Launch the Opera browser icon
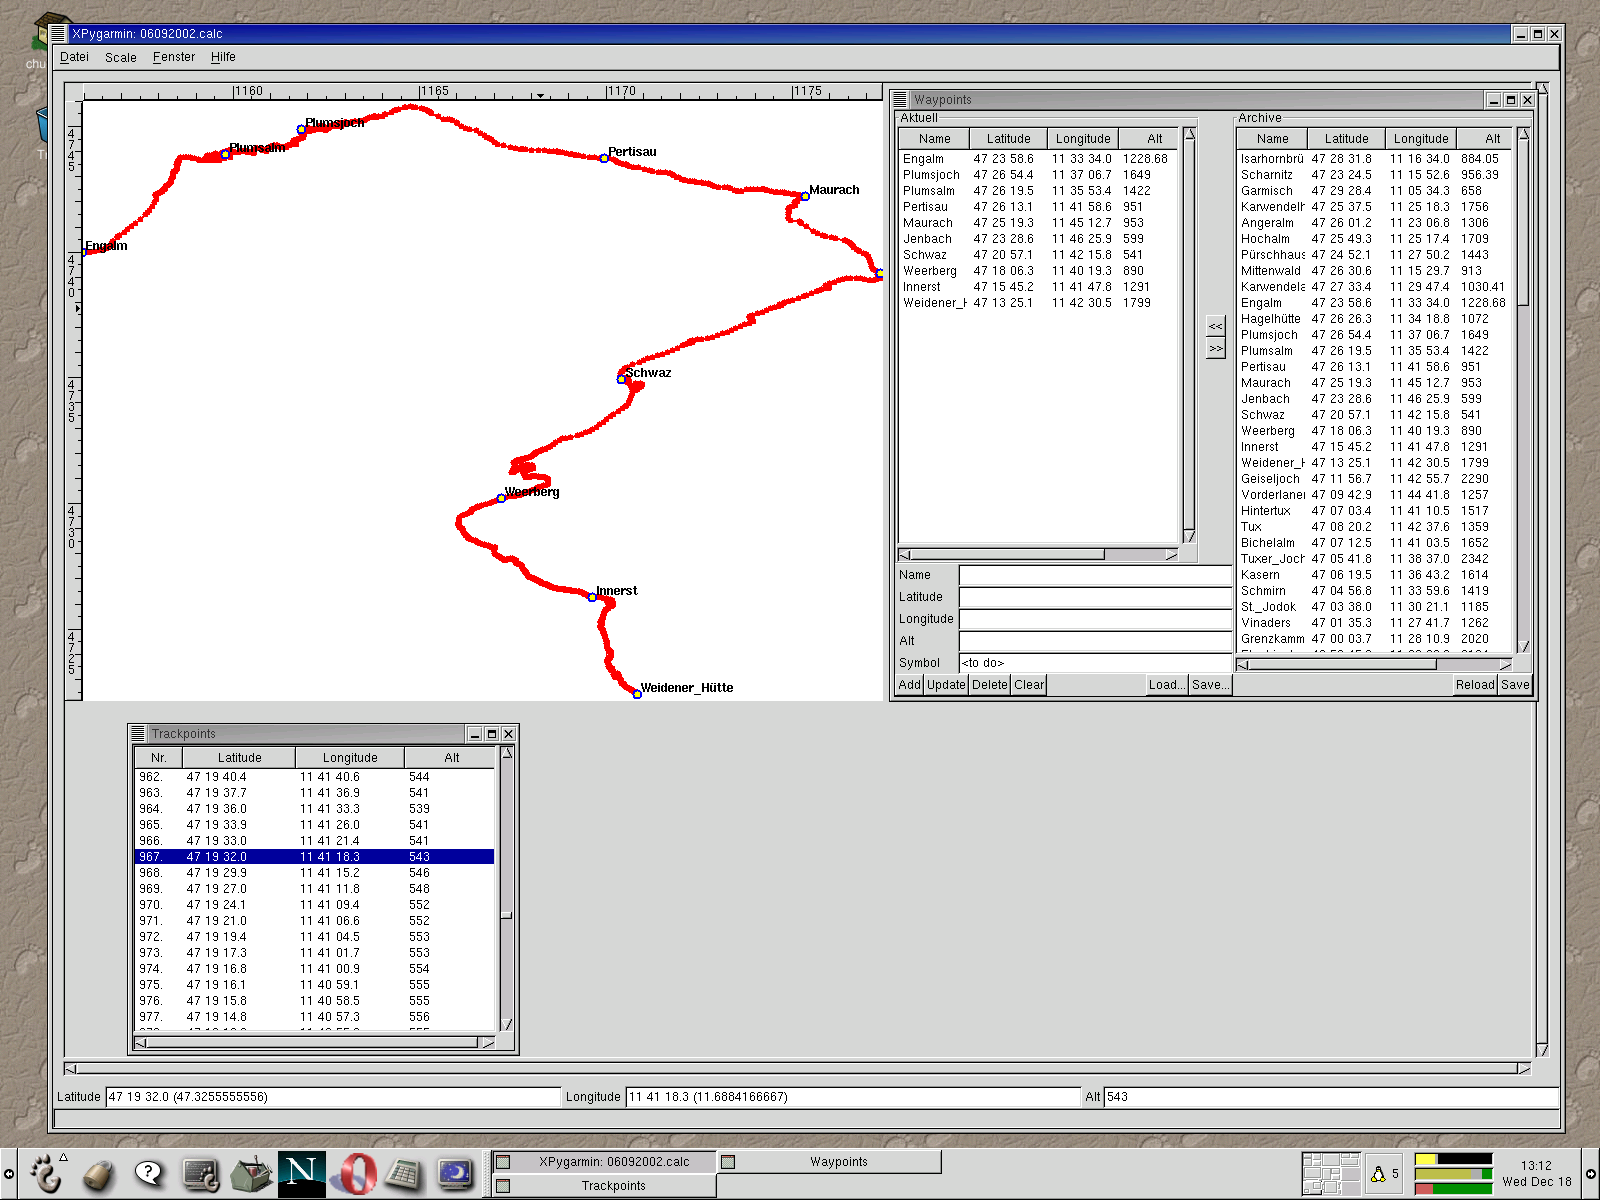The width and height of the screenshot is (1600, 1200). (x=353, y=1173)
